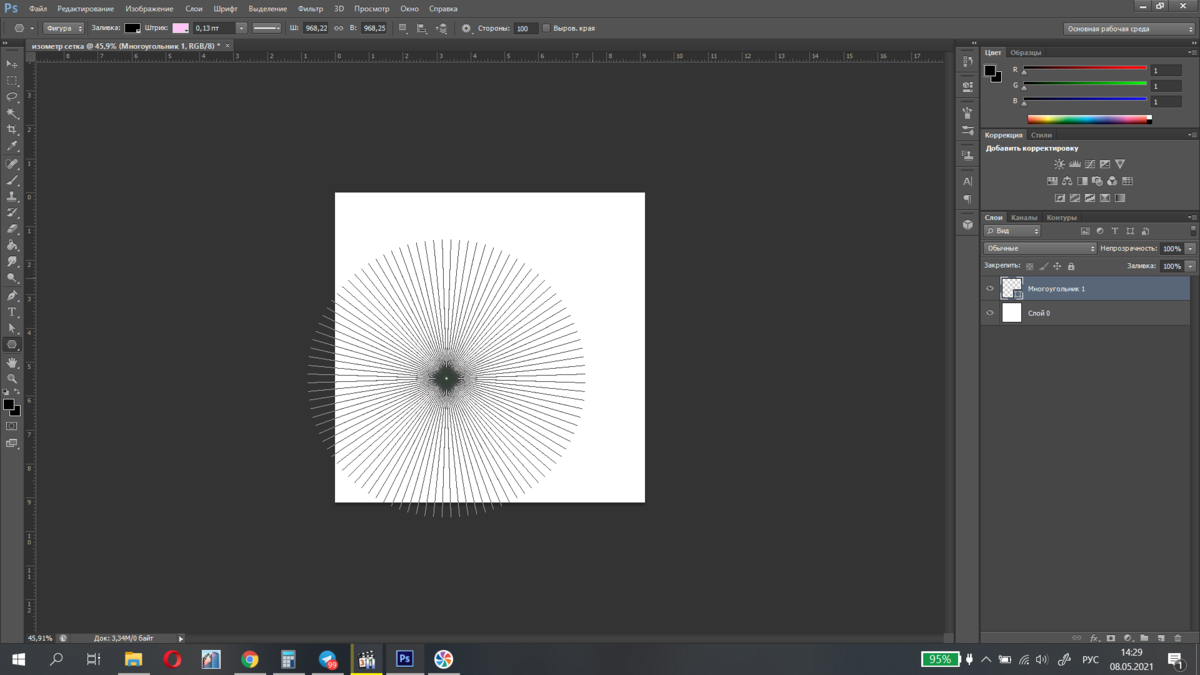Click the Стороны sides input field
Viewport: 1200px width, 675px height.
[x=525, y=28]
